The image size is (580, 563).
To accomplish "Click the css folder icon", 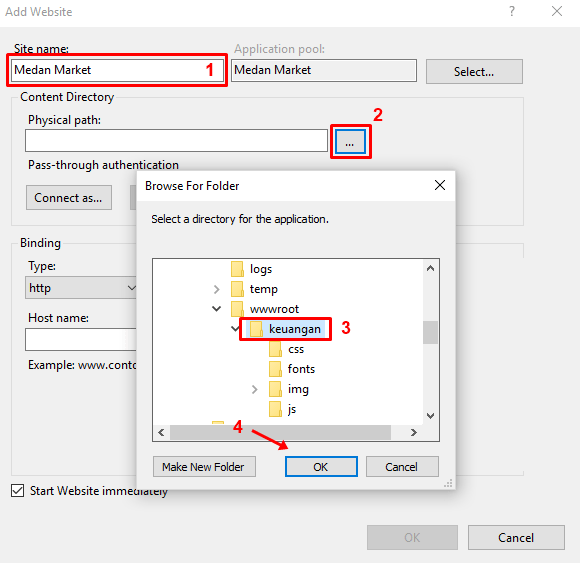I will click(x=276, y=349).
